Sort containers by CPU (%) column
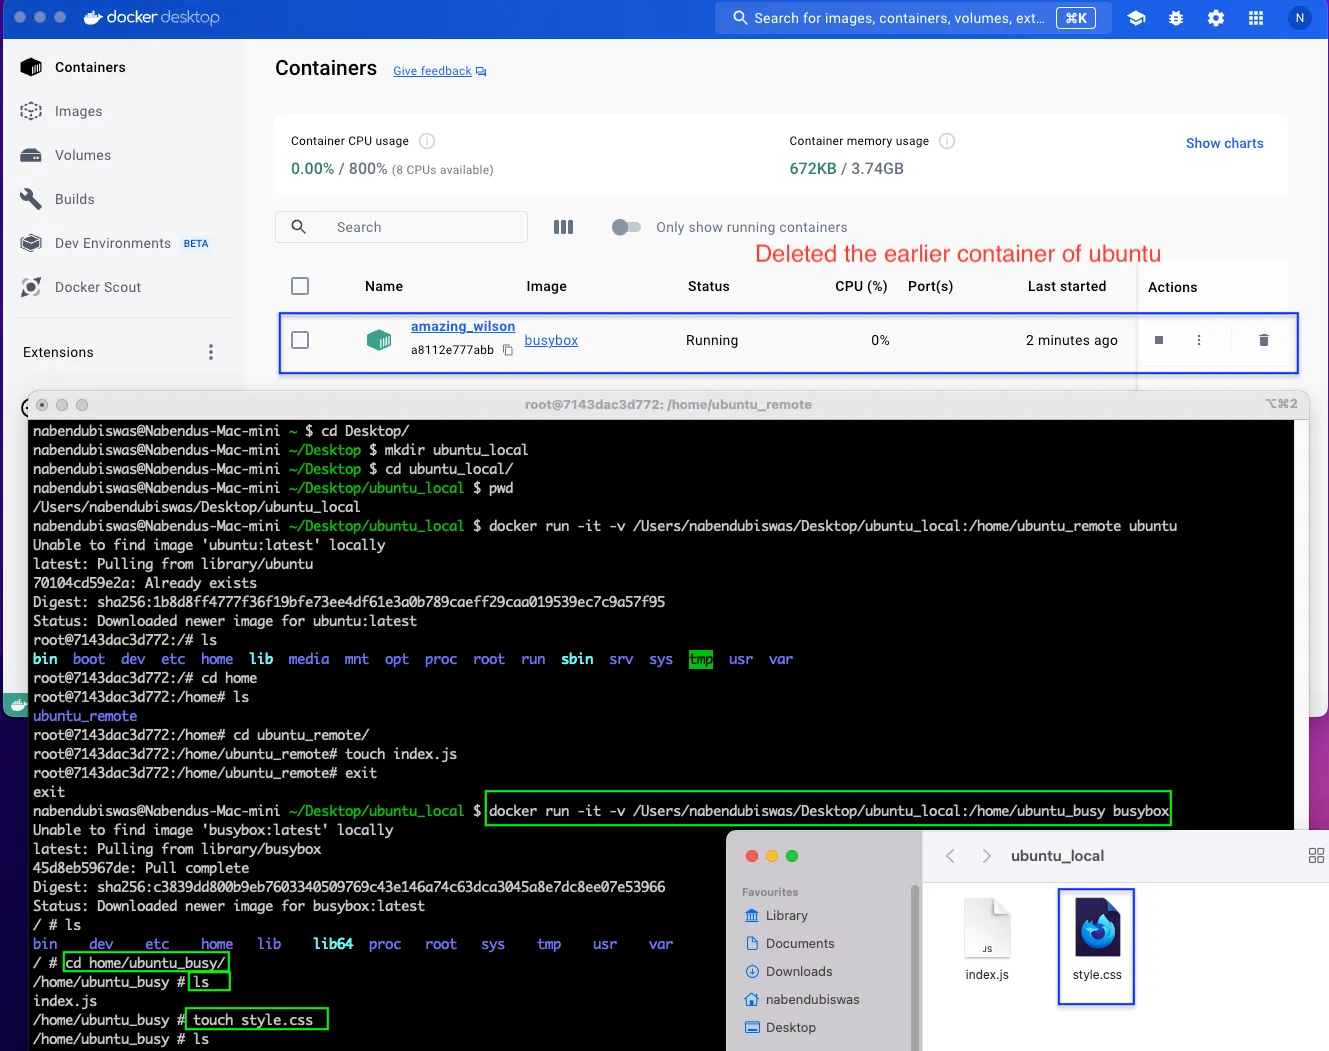The image size is (1329, 1051). (x=861, y=286)
